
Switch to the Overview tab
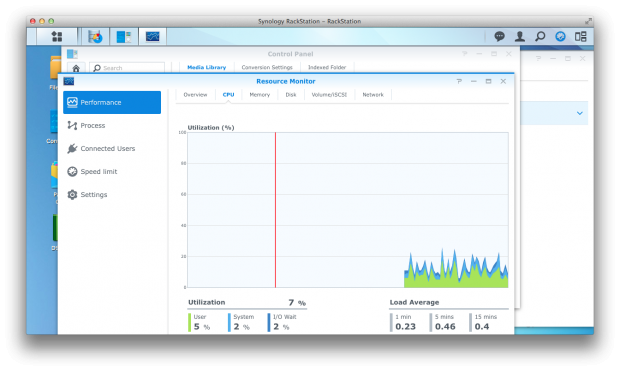pos(195,95)
